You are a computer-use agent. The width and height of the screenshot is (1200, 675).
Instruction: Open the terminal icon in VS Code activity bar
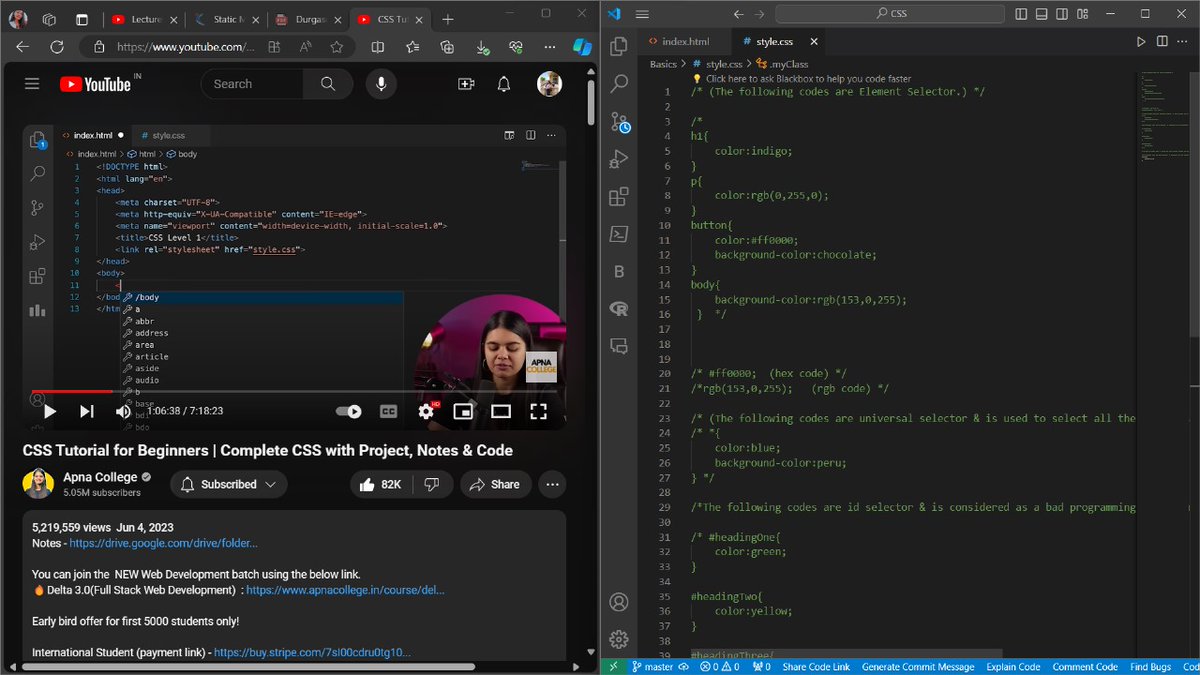(x=619, y=234)
